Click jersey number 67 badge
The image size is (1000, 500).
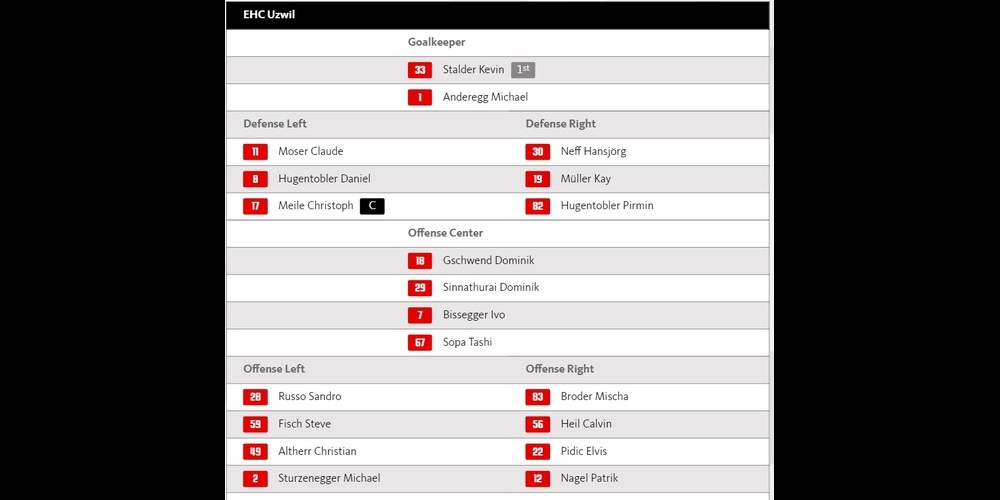tap(419, 342)
